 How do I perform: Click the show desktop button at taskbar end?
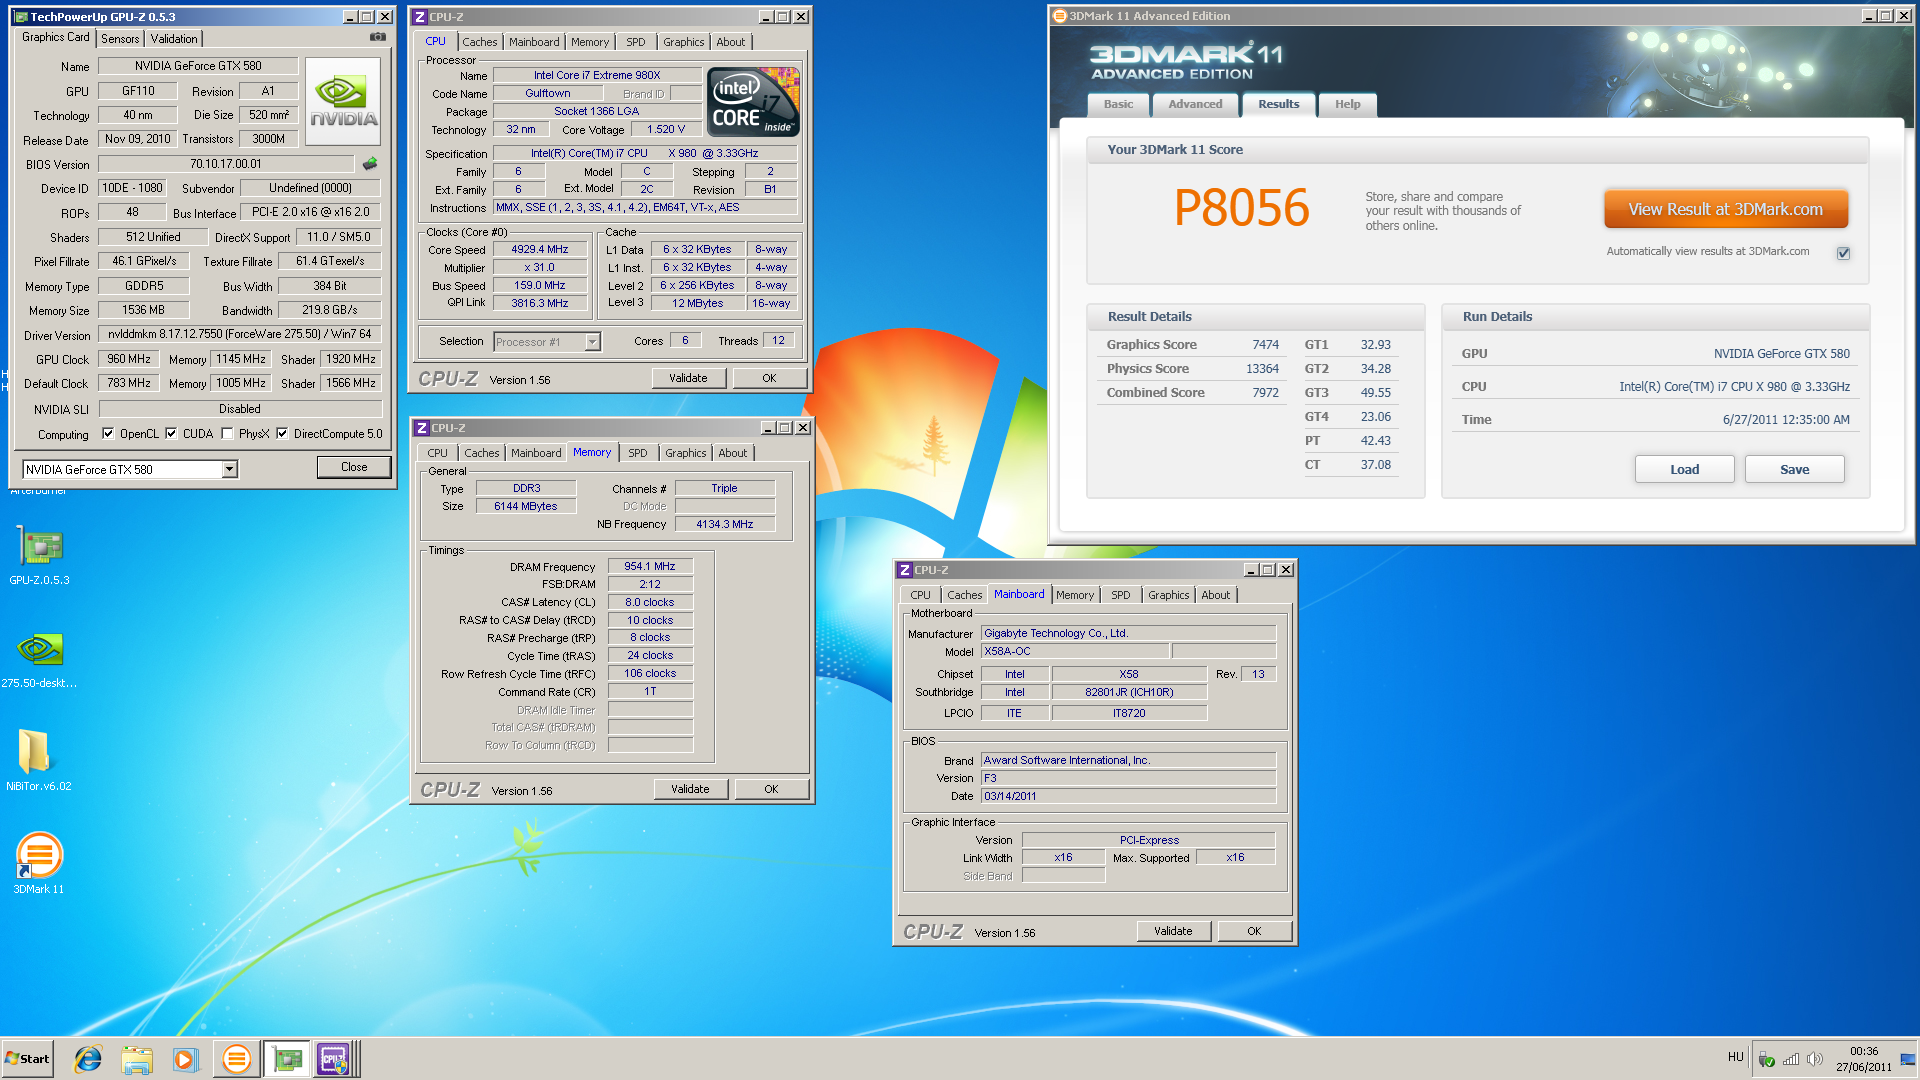[x=1909, y=1059]
